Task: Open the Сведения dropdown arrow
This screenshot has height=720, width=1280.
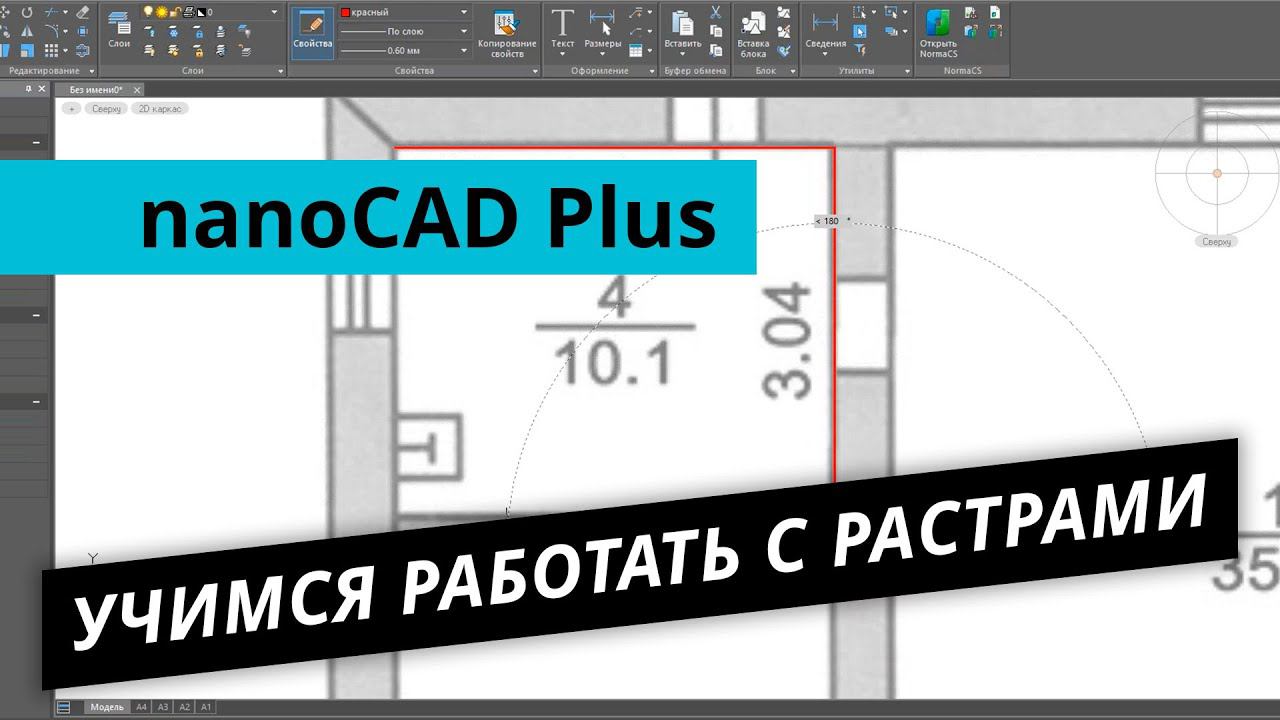Action: 825,54
